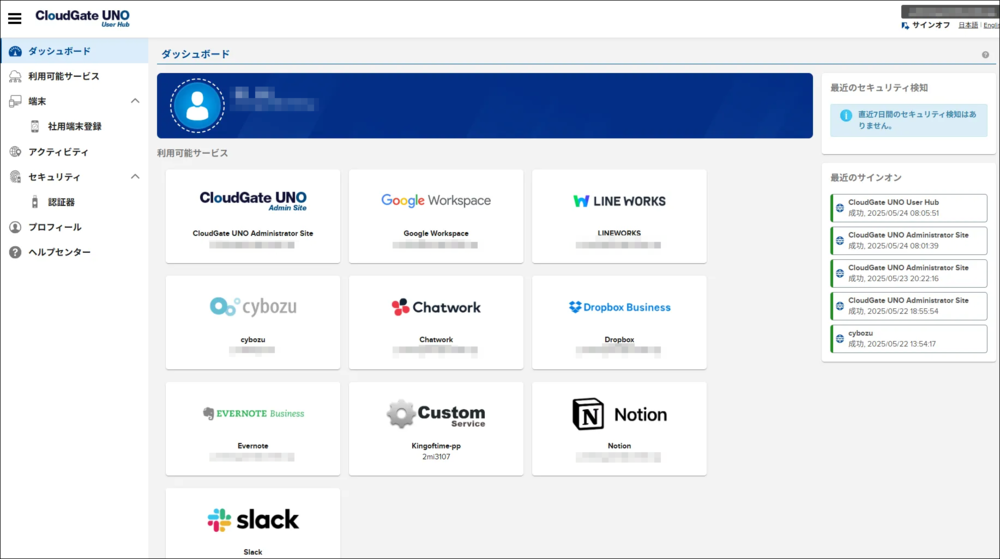Launch the Evernote Business tile

click(253, 429)
